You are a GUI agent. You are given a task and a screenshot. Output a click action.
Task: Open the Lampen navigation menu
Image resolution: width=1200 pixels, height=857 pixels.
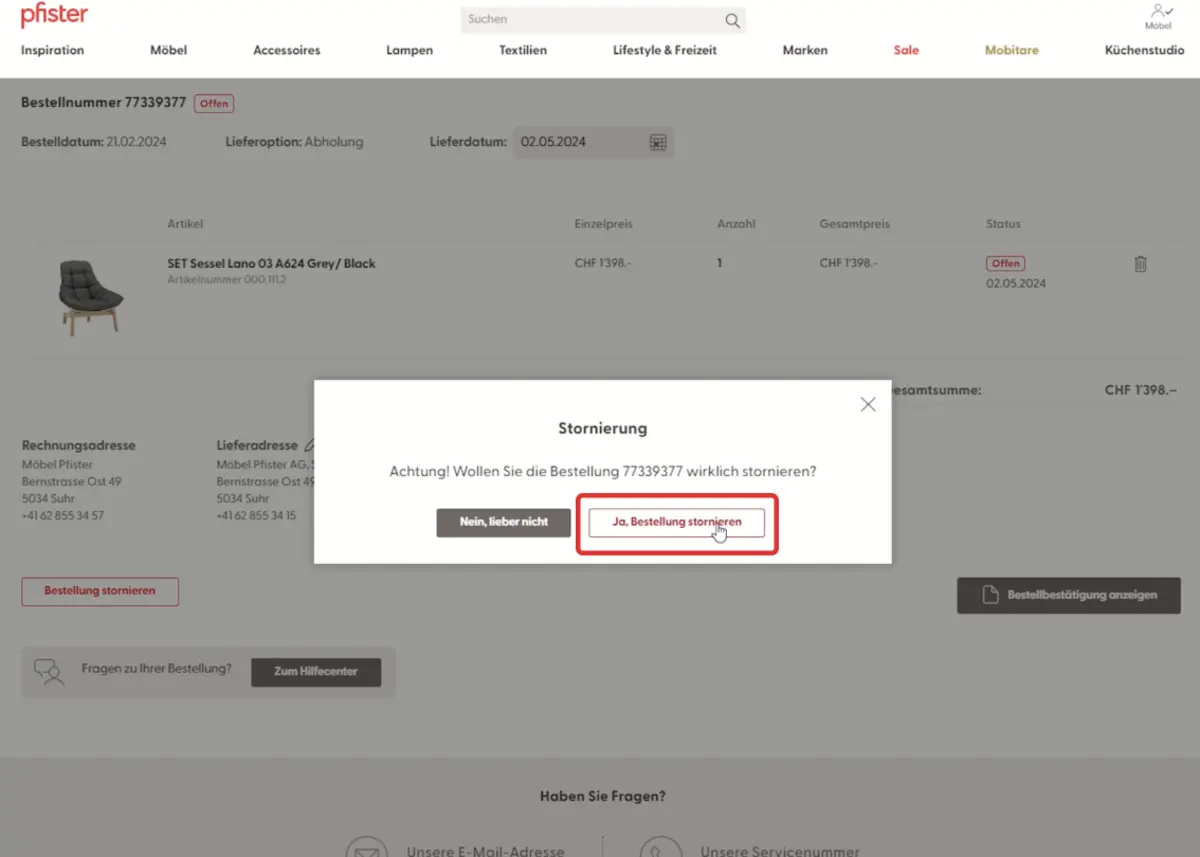pyautogui.click(x=409, y=50)
